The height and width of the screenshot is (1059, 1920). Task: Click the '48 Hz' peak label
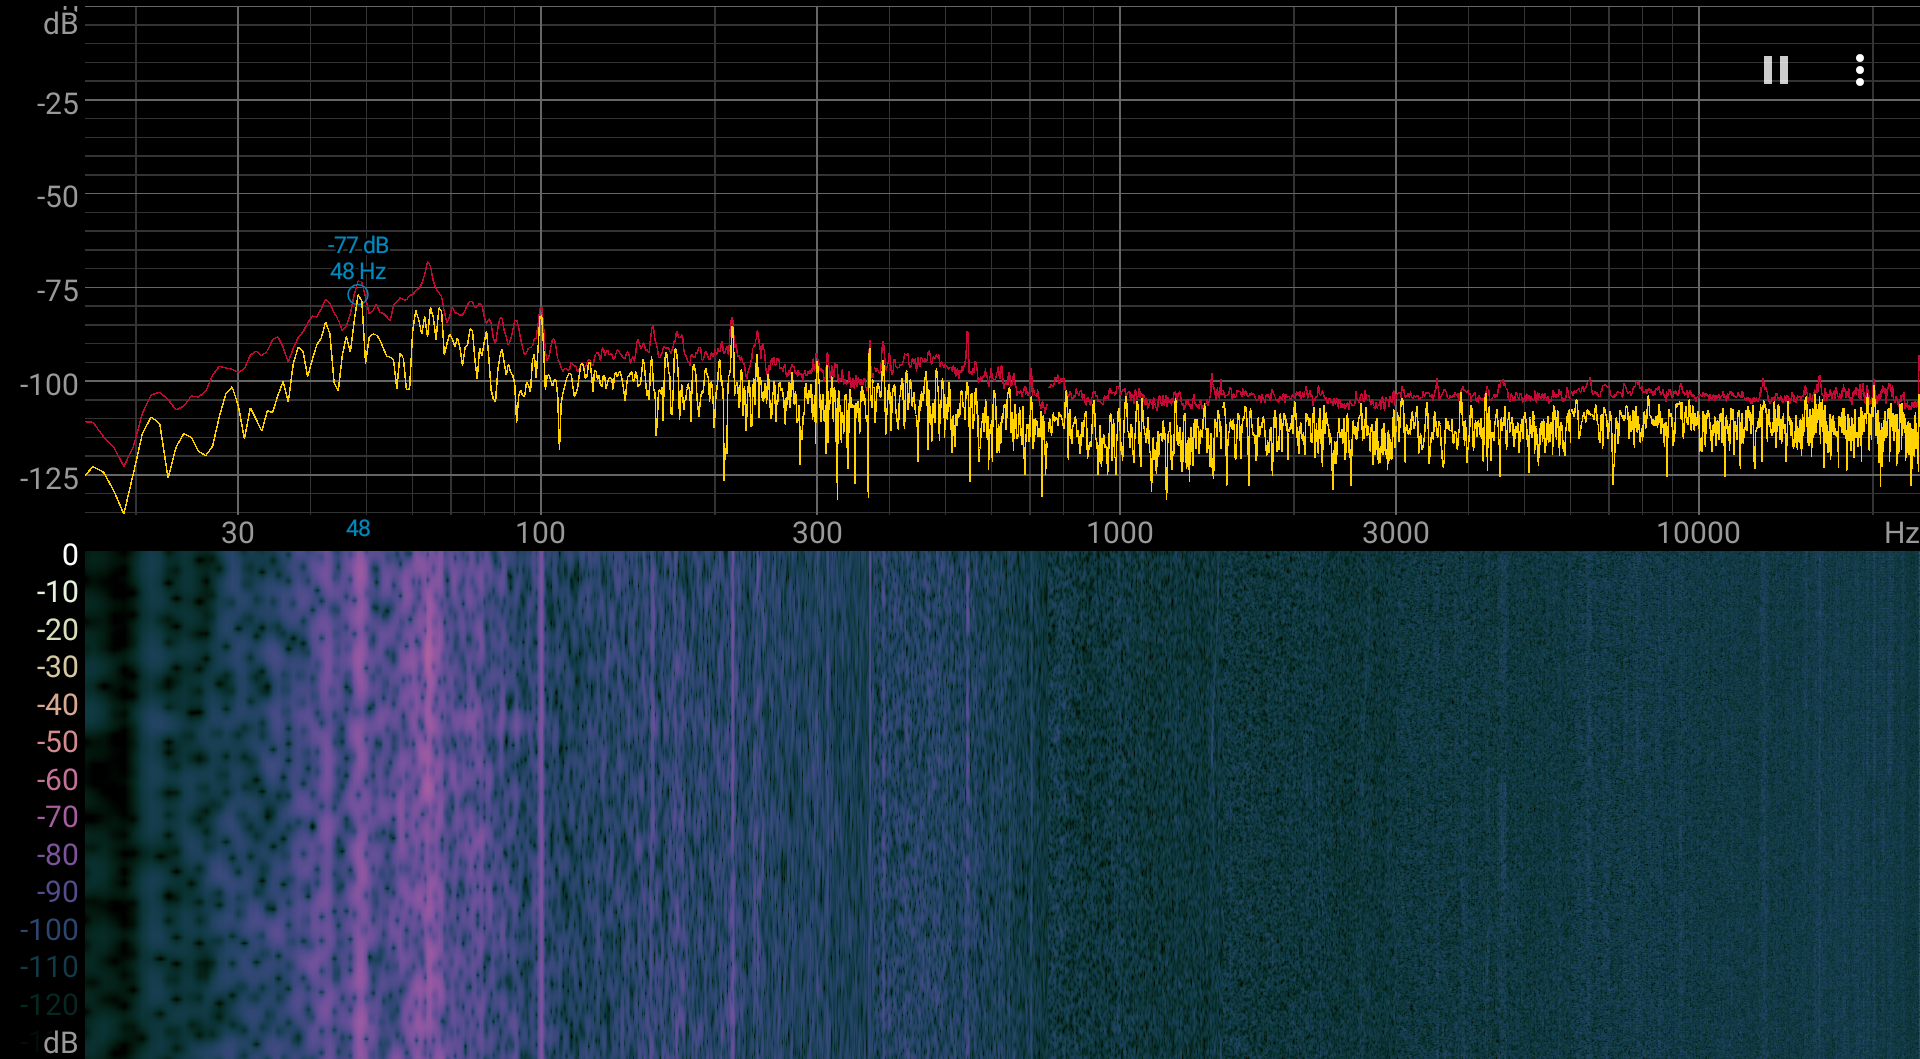pyautogui.click(x=358, y=271)
